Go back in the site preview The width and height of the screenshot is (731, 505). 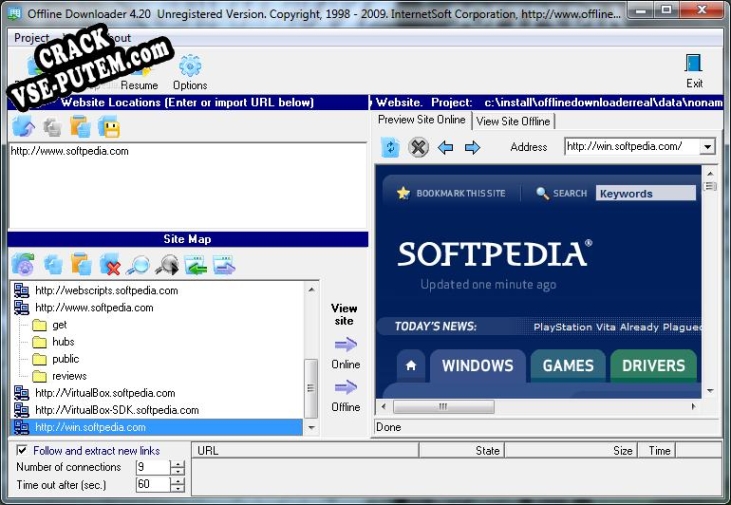tap(446, 148)
